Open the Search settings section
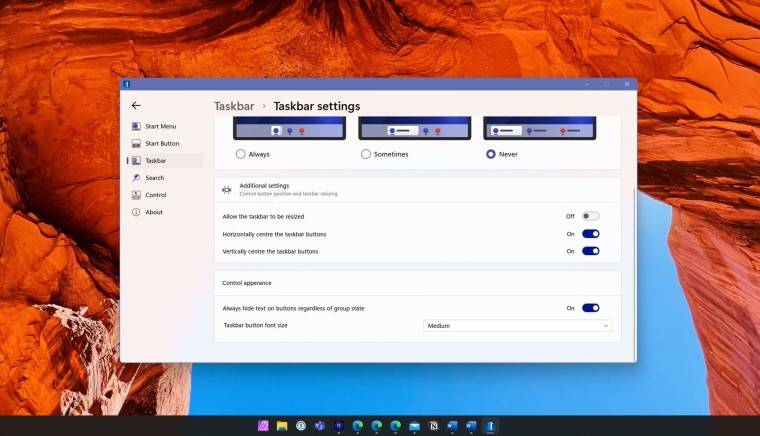This screenshot has height=436, width=760. pyautogui.click(x=153, y=178)
